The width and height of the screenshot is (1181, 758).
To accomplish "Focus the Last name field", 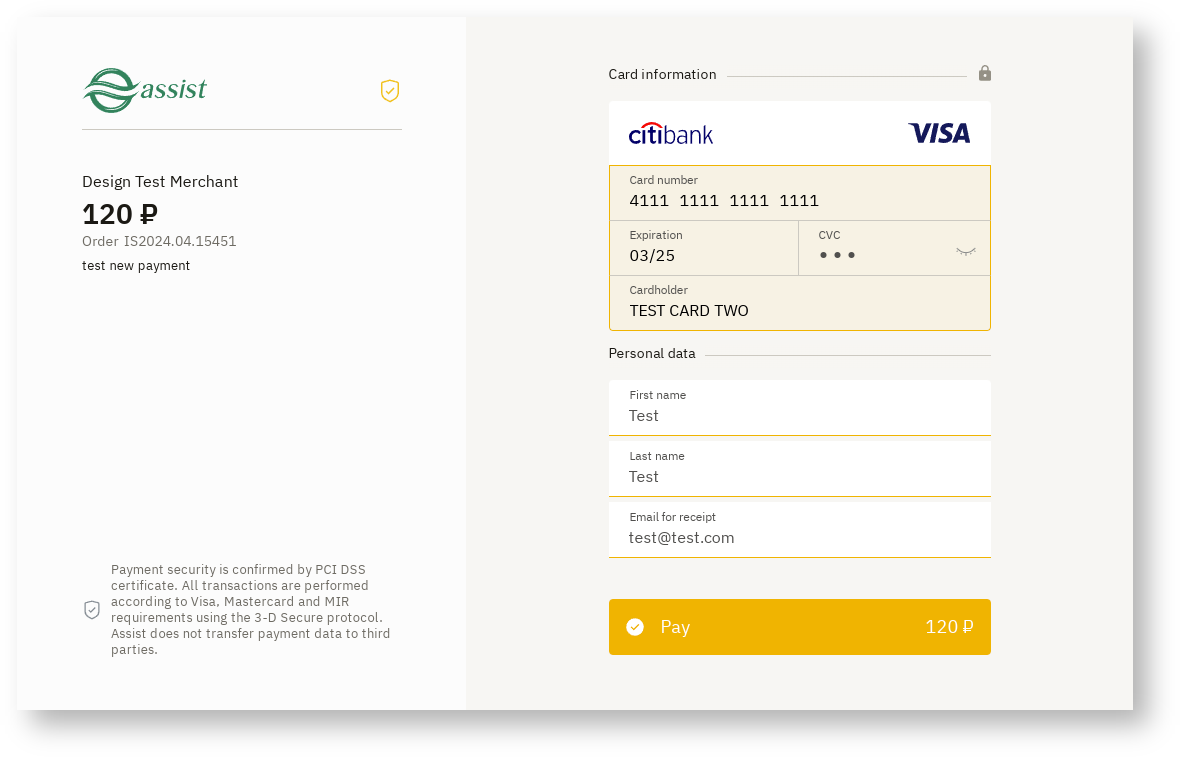I will [x=799, y=476].
